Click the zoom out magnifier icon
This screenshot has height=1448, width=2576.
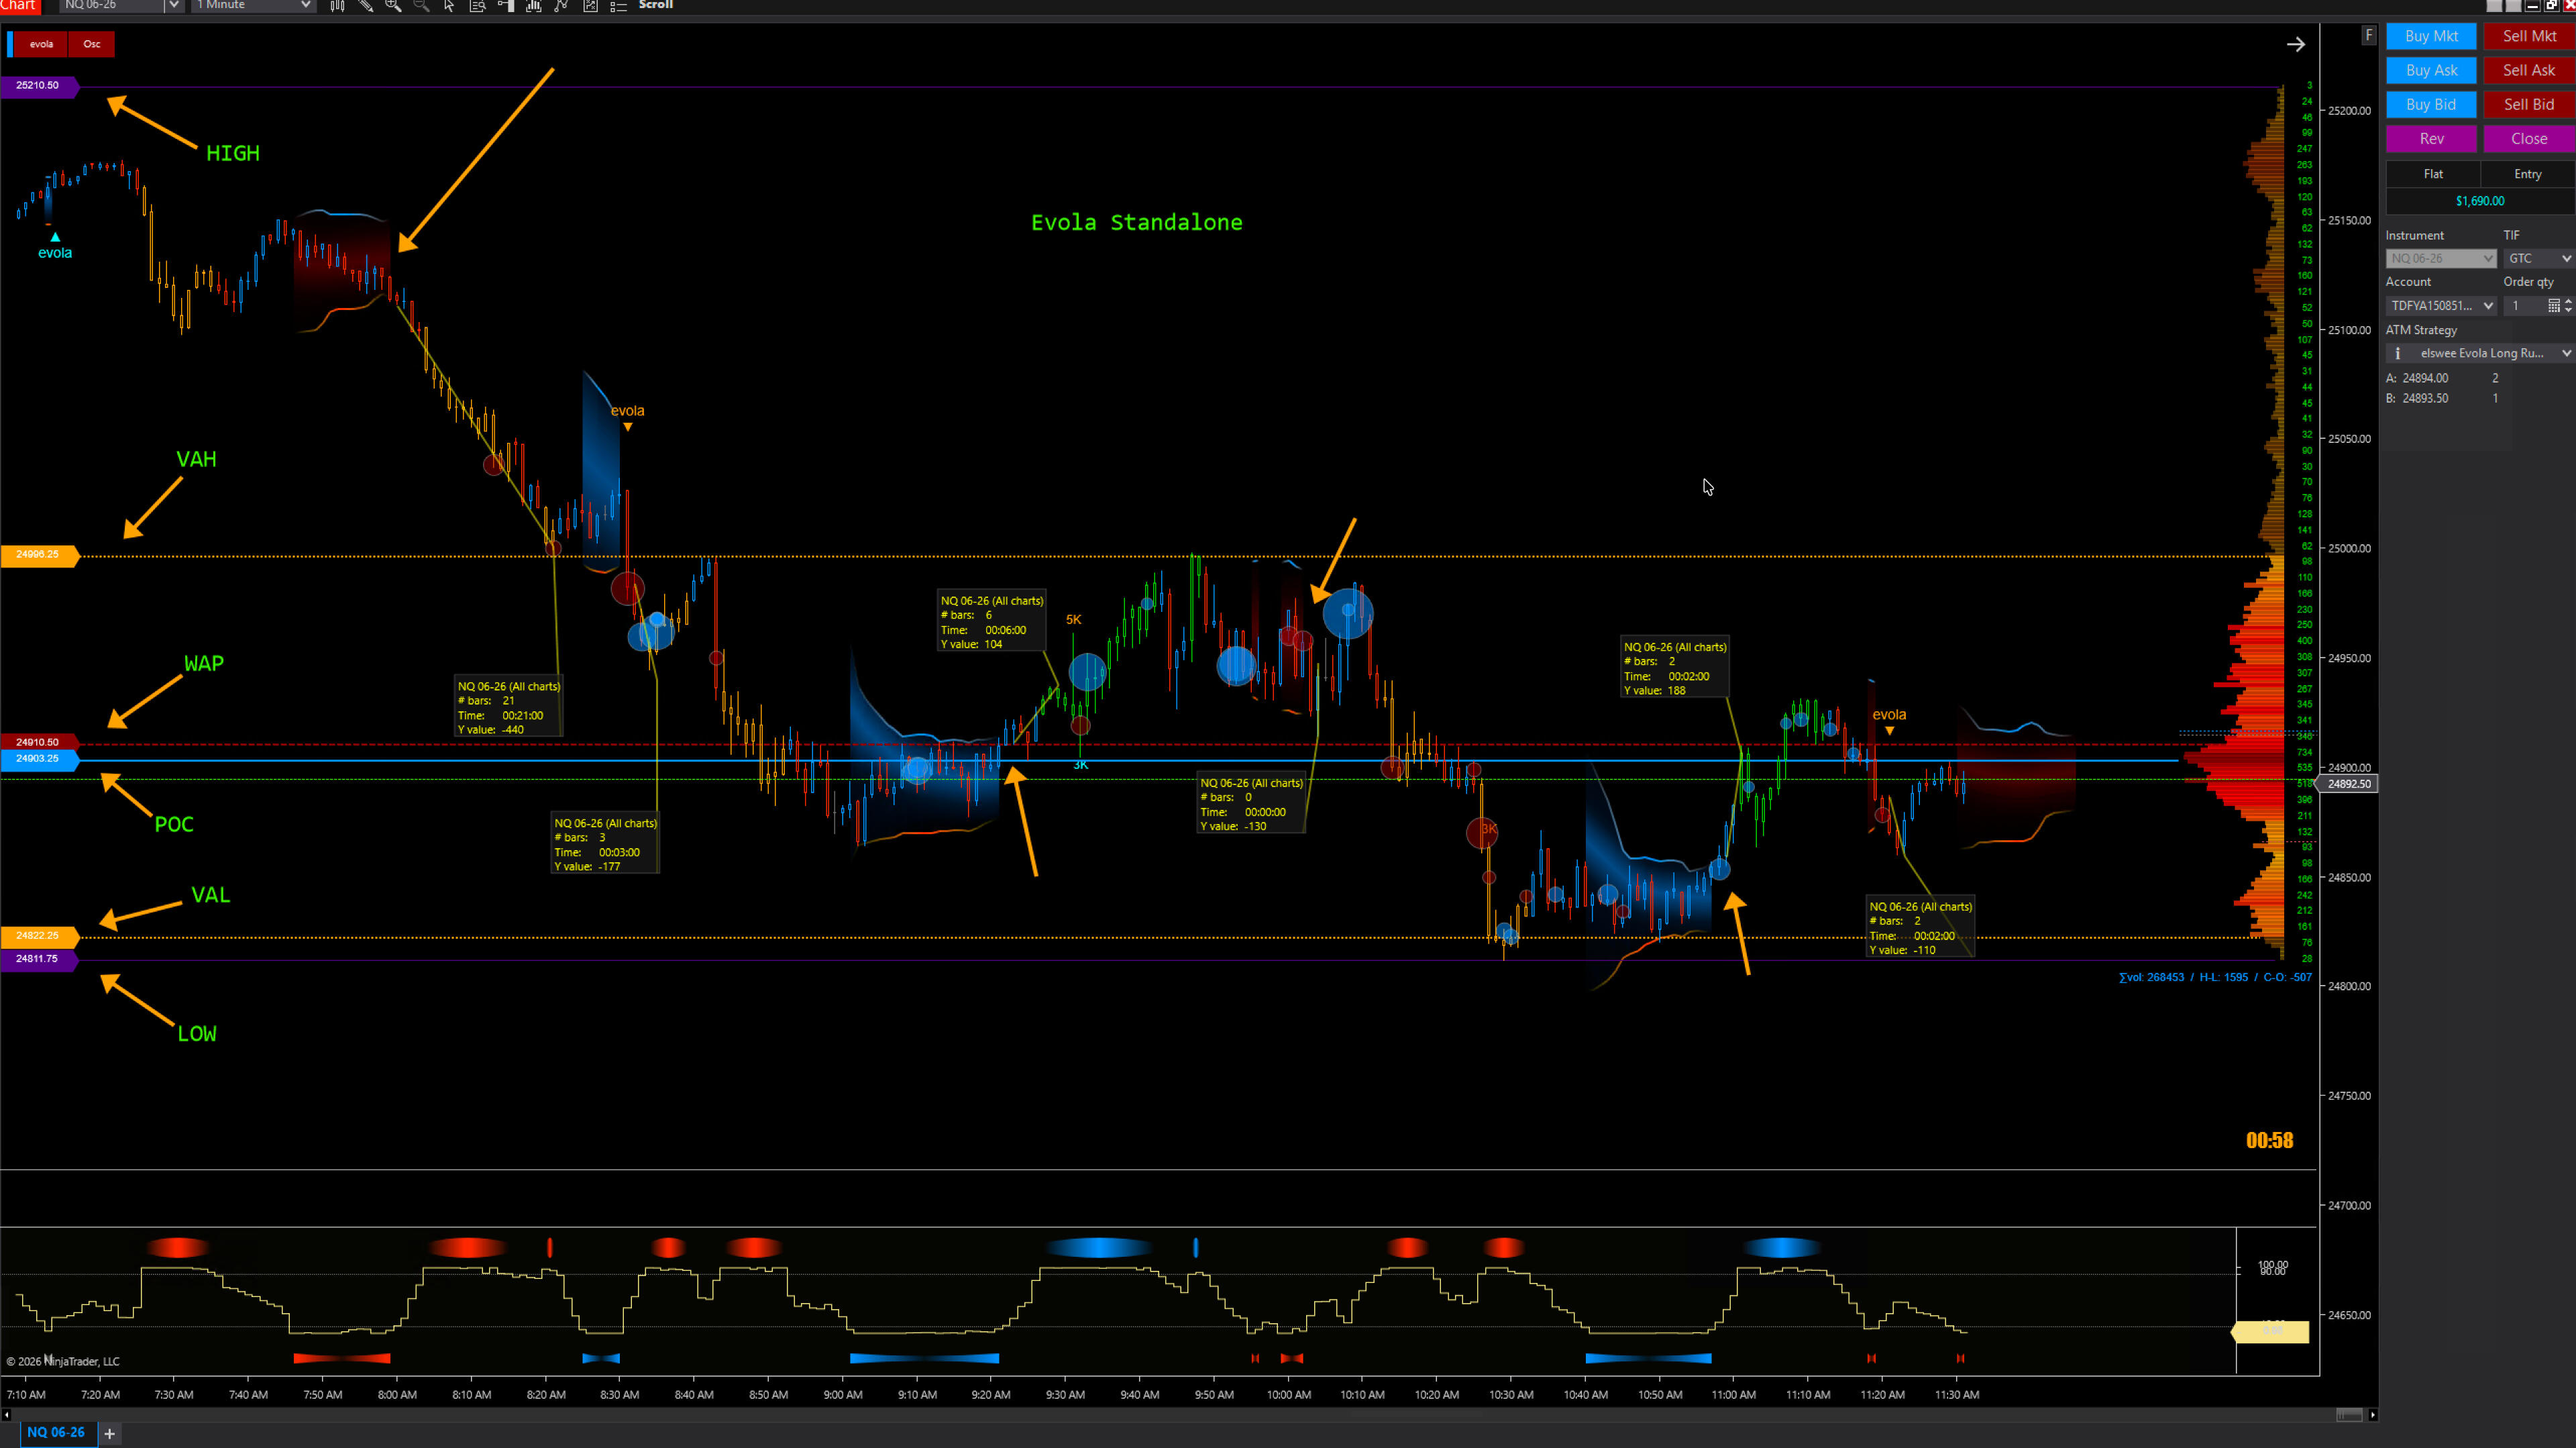421,6
